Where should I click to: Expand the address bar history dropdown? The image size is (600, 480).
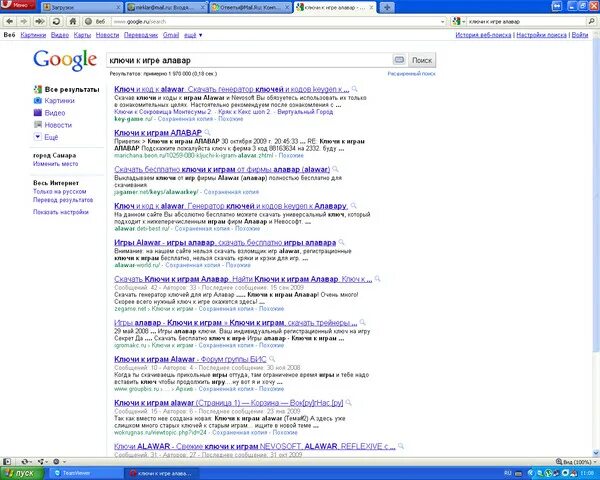pyautogui.click(x=443, y=22)
